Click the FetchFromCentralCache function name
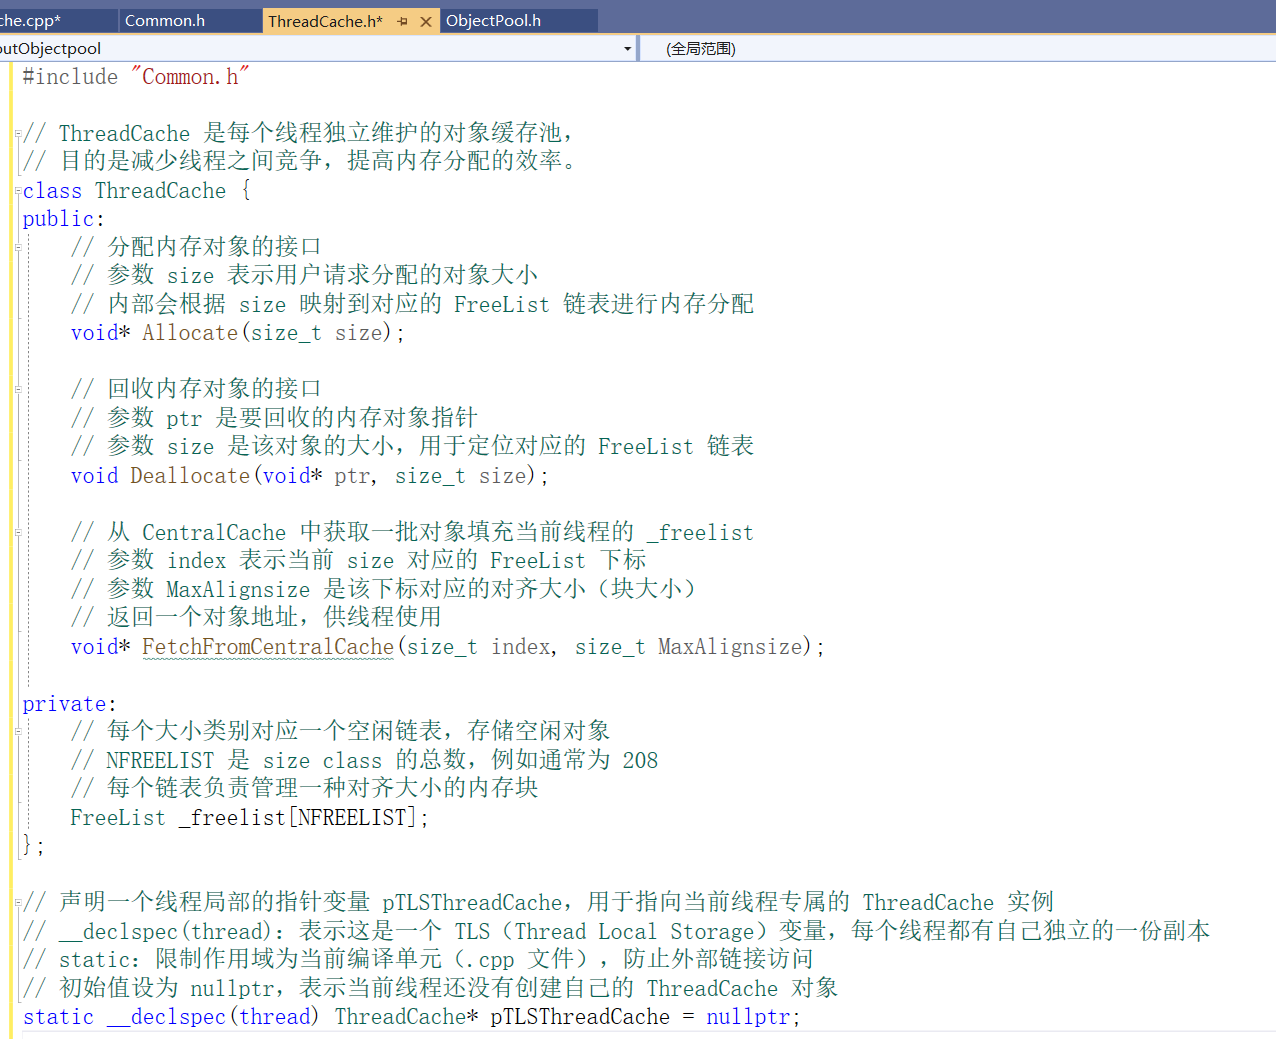This screenshot has width=1276, height=1039. point(268,647)
